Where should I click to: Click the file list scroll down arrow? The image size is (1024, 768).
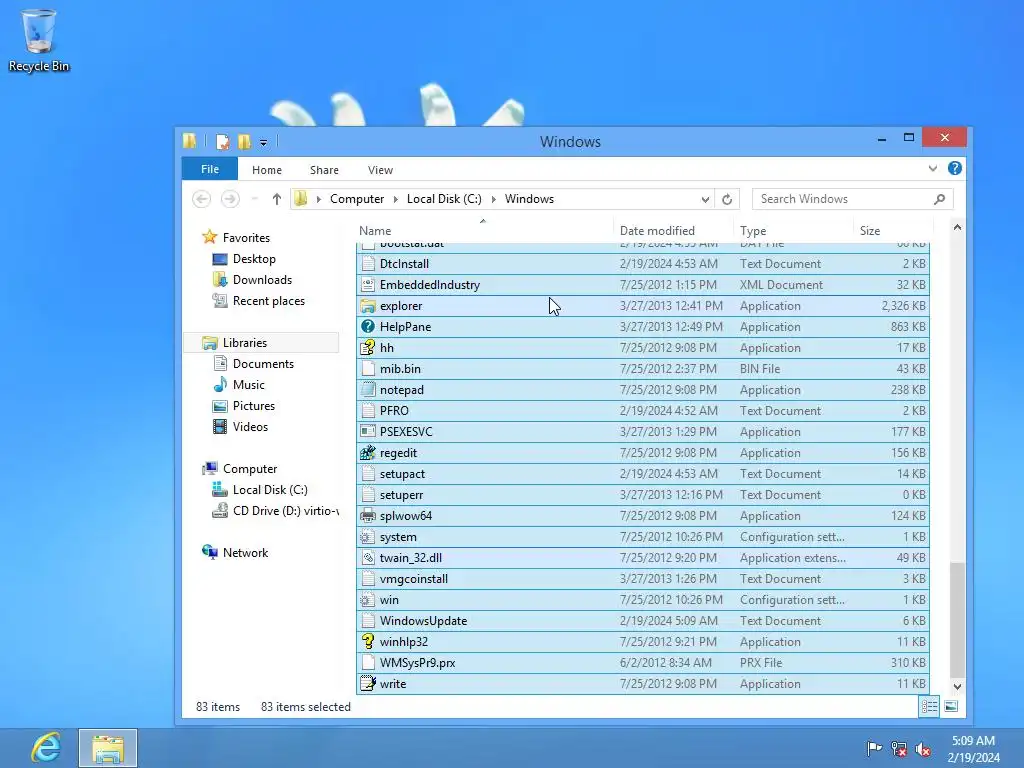(957, 686)
